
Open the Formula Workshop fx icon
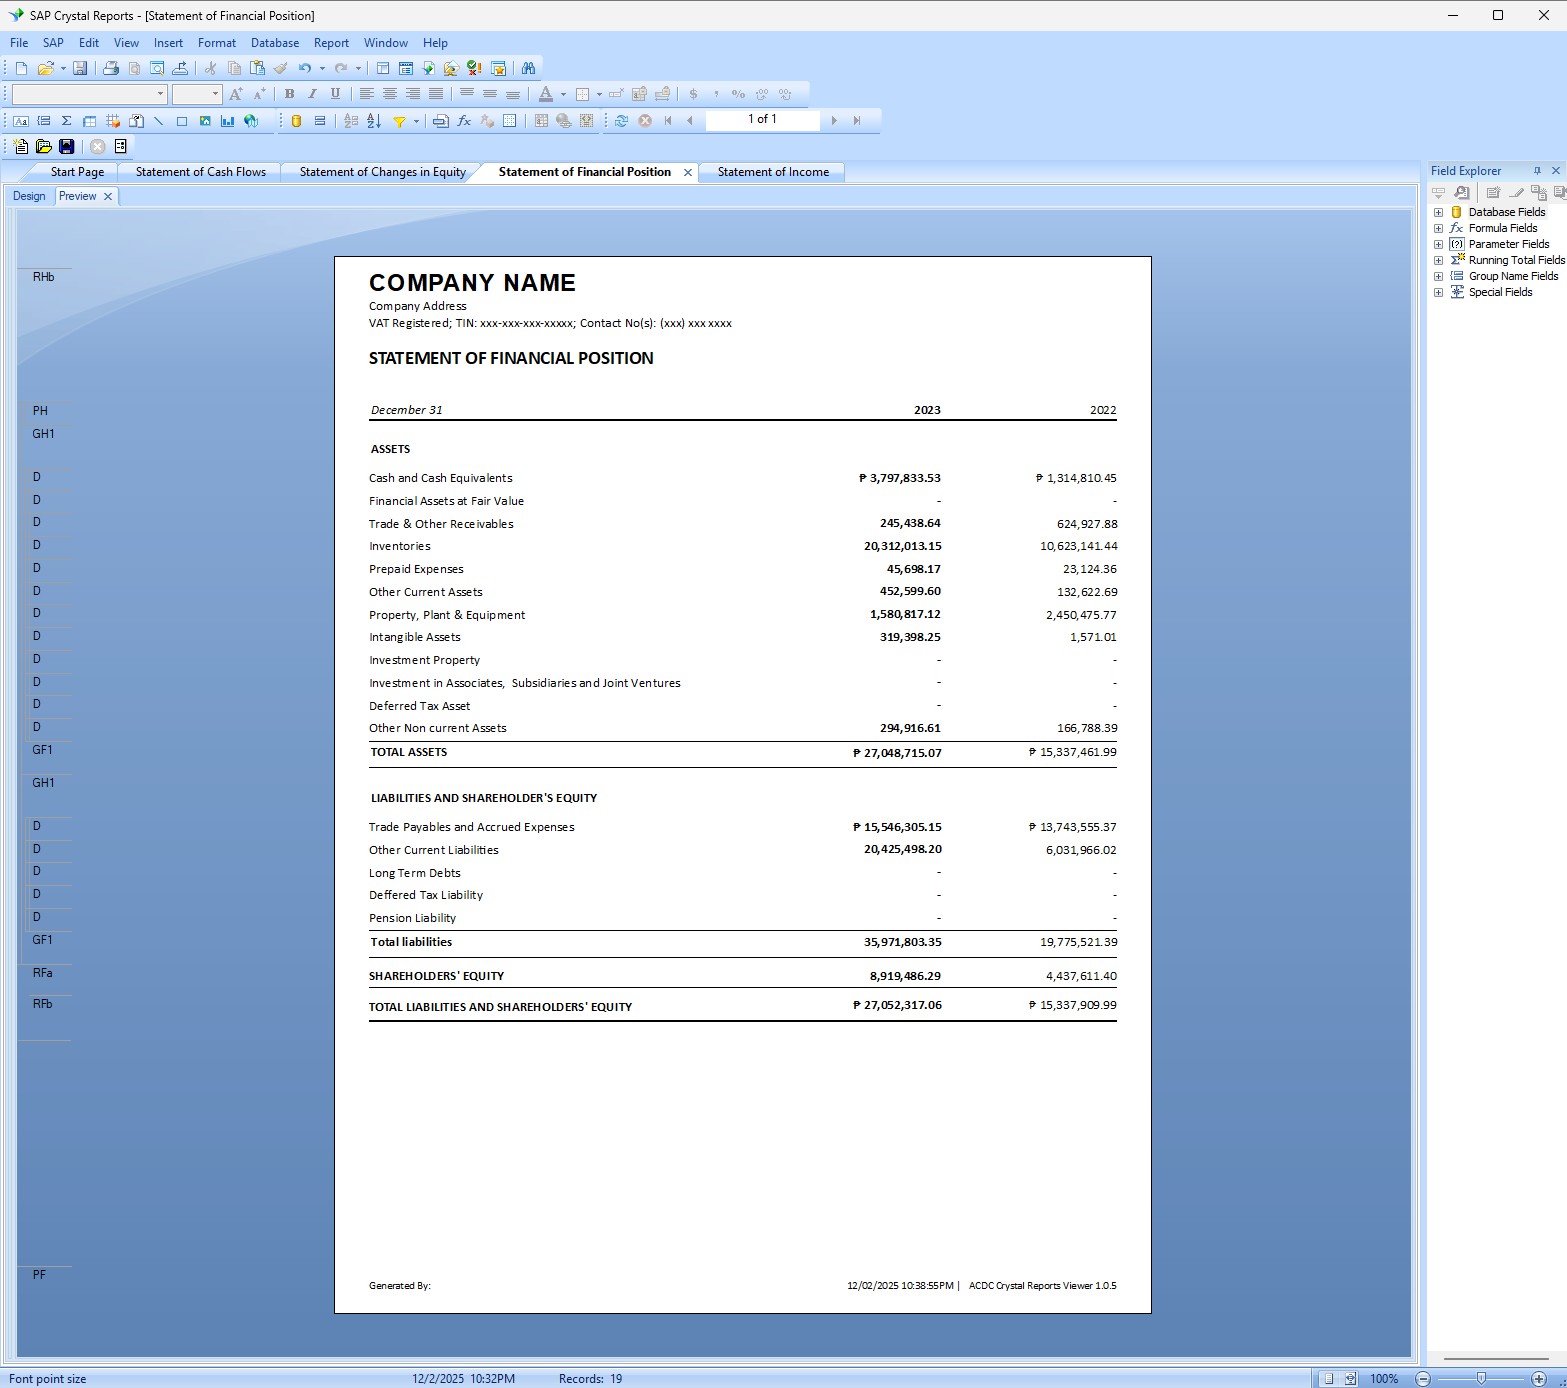pos(464,121)
